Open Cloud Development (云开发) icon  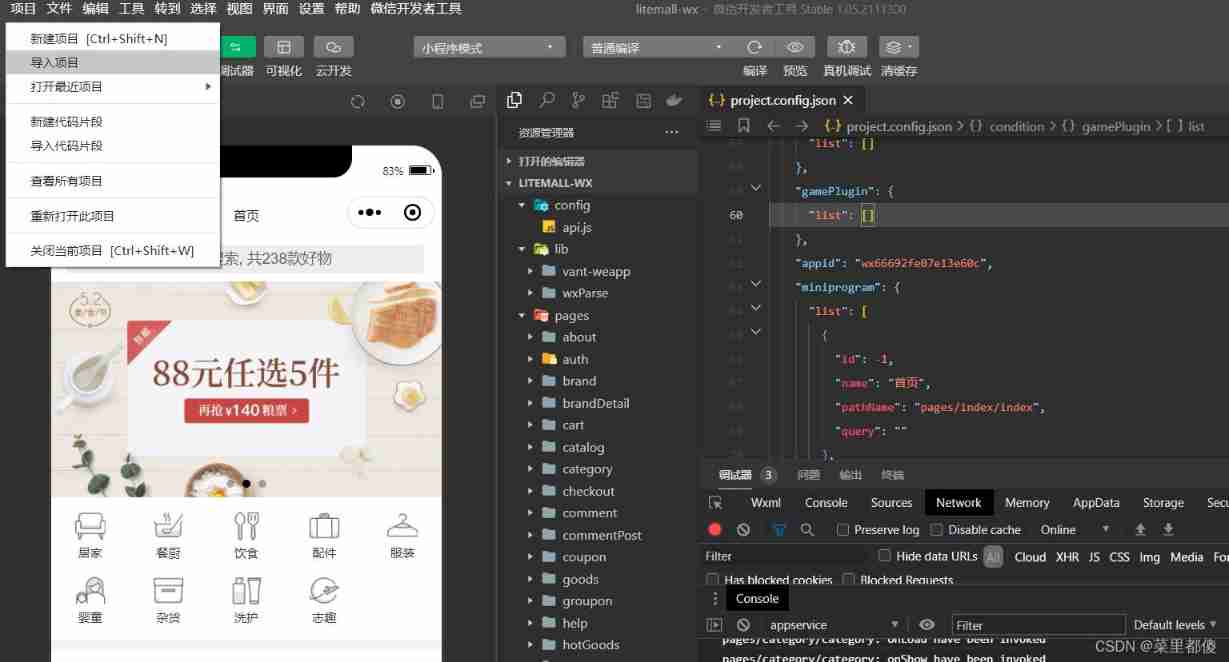334,47
